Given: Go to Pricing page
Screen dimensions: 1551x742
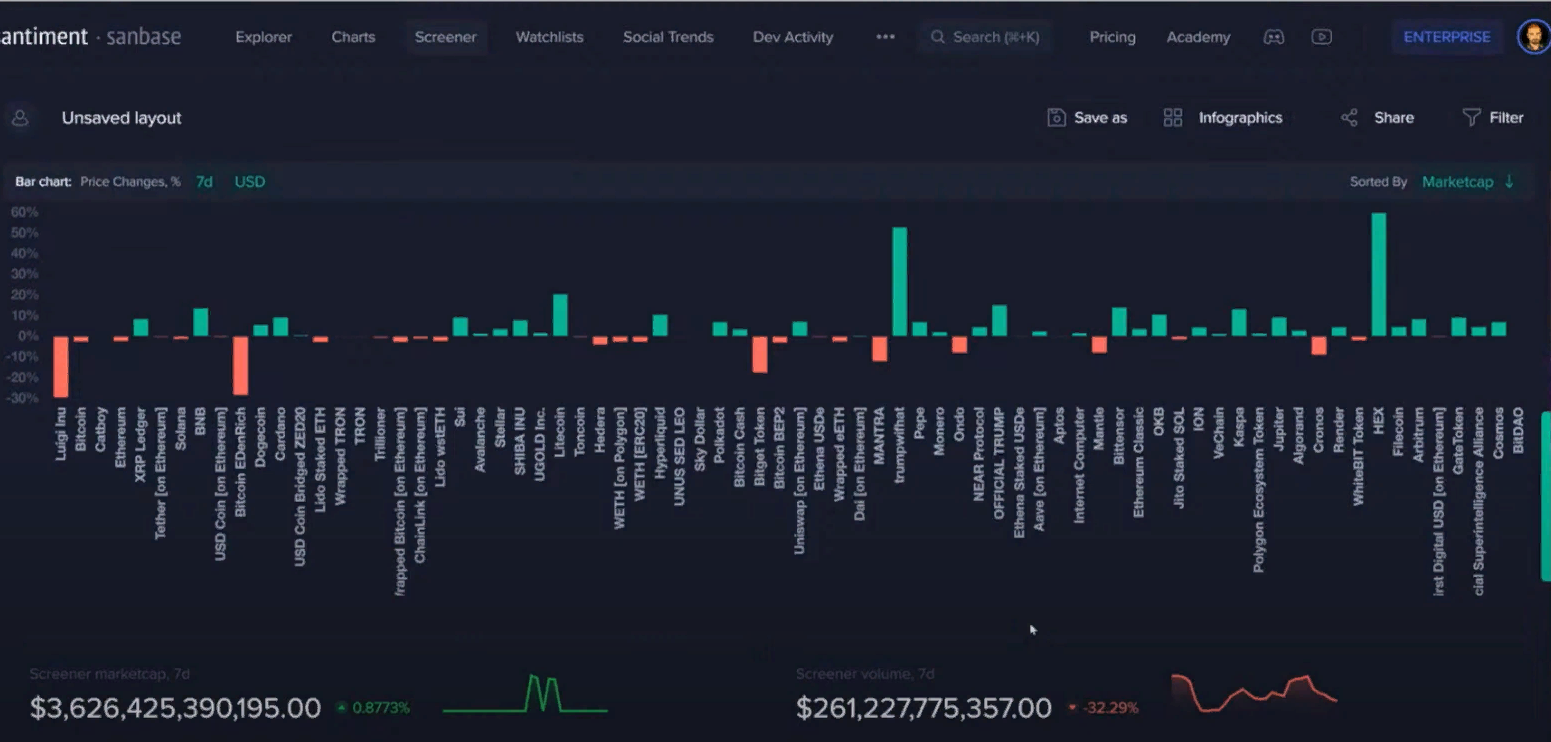Looking at the screenshot, I should point(1112,37).
